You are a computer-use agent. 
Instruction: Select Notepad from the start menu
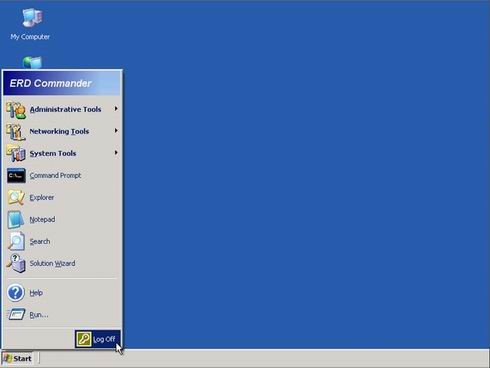62,220
